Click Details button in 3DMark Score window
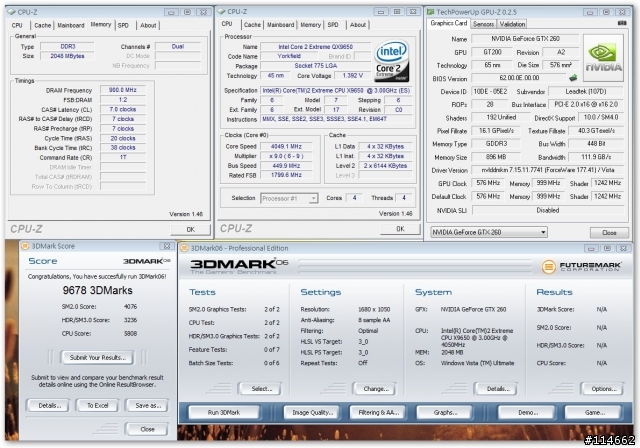 [49, 406]
